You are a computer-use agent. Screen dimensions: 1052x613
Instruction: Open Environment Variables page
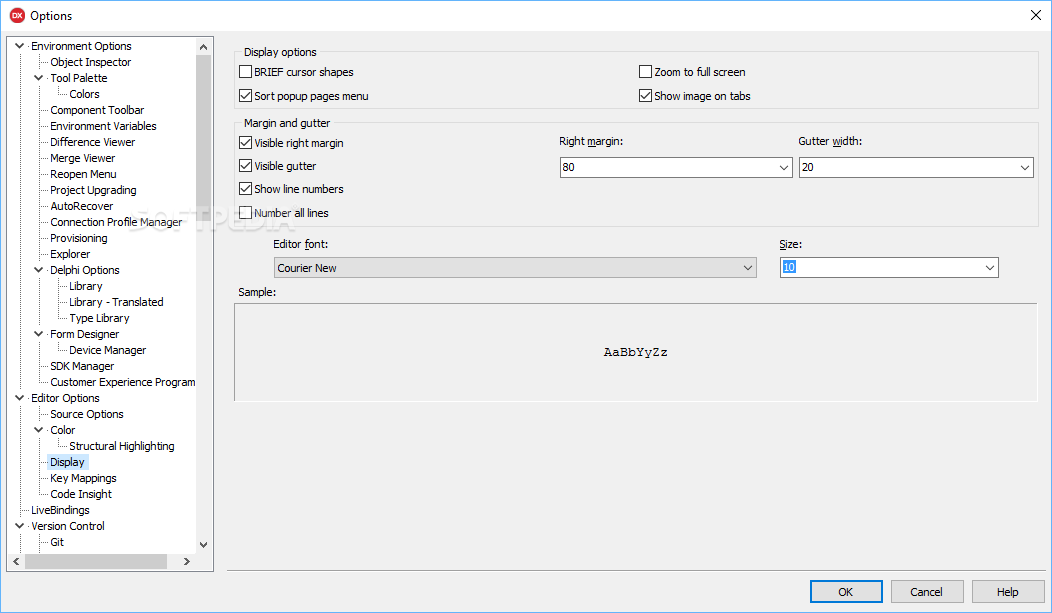[x=103, y=126]
